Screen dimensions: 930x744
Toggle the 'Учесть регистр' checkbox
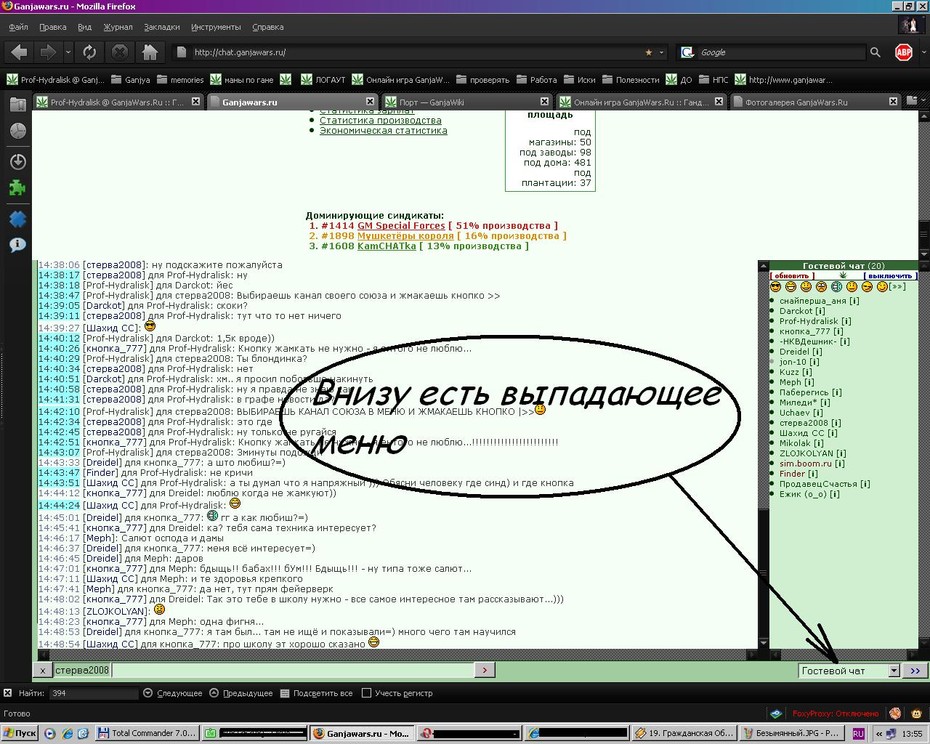(x=367, y=692)
